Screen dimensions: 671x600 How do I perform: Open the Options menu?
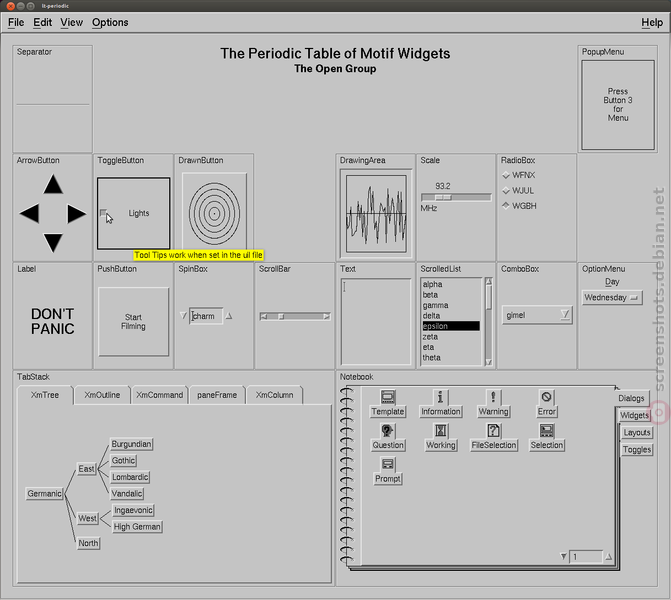[x=110, y=22]
